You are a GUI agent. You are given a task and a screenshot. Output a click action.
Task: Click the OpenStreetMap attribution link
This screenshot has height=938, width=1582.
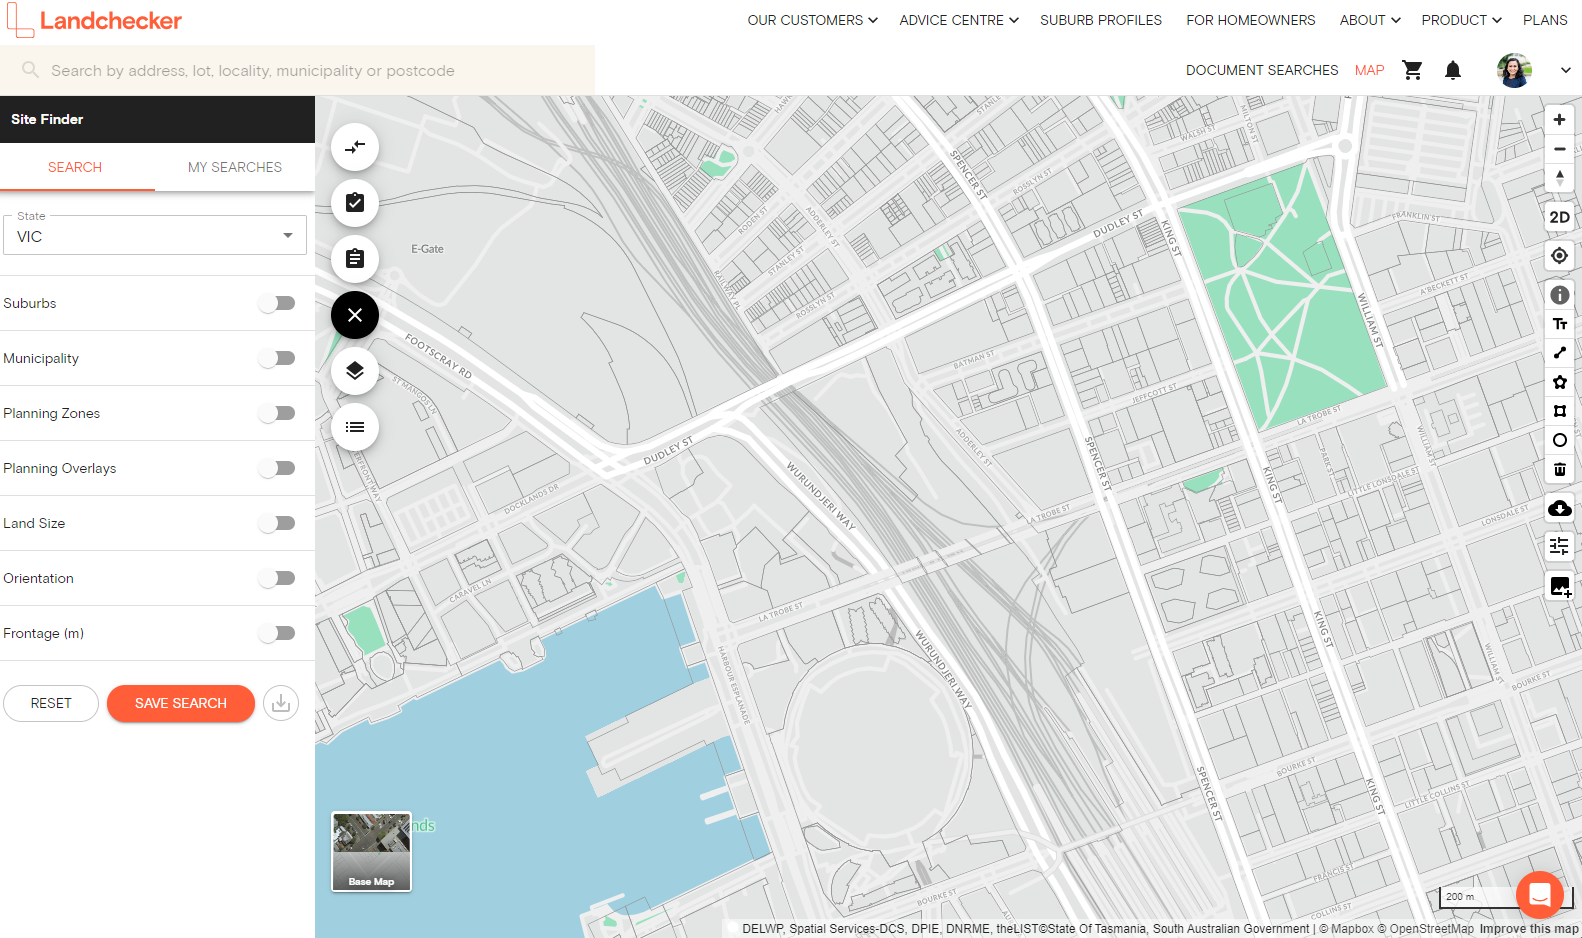click(1425, 929)
